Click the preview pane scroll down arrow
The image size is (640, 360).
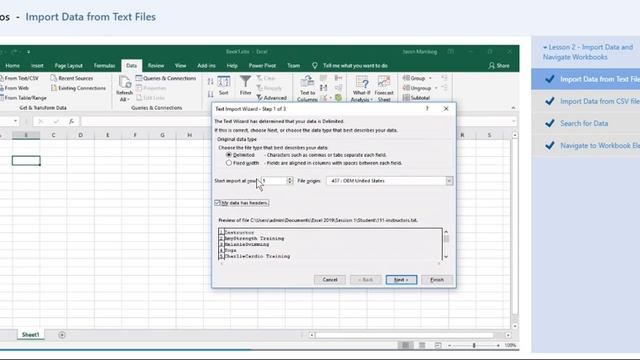[x=446, y=257]
